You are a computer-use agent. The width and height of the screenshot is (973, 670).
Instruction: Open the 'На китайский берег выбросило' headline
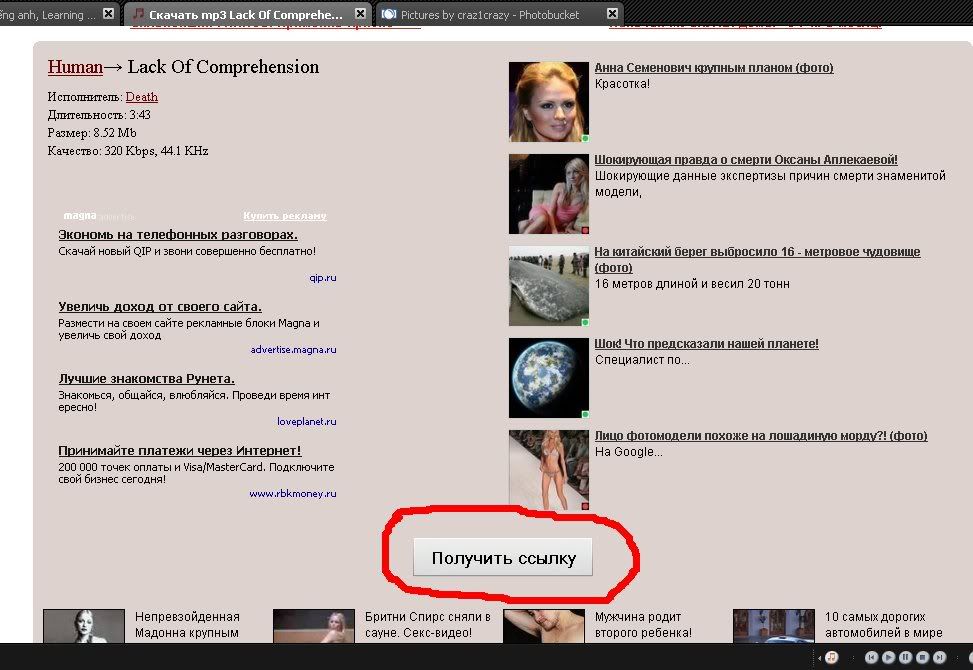tap(757, 252)
